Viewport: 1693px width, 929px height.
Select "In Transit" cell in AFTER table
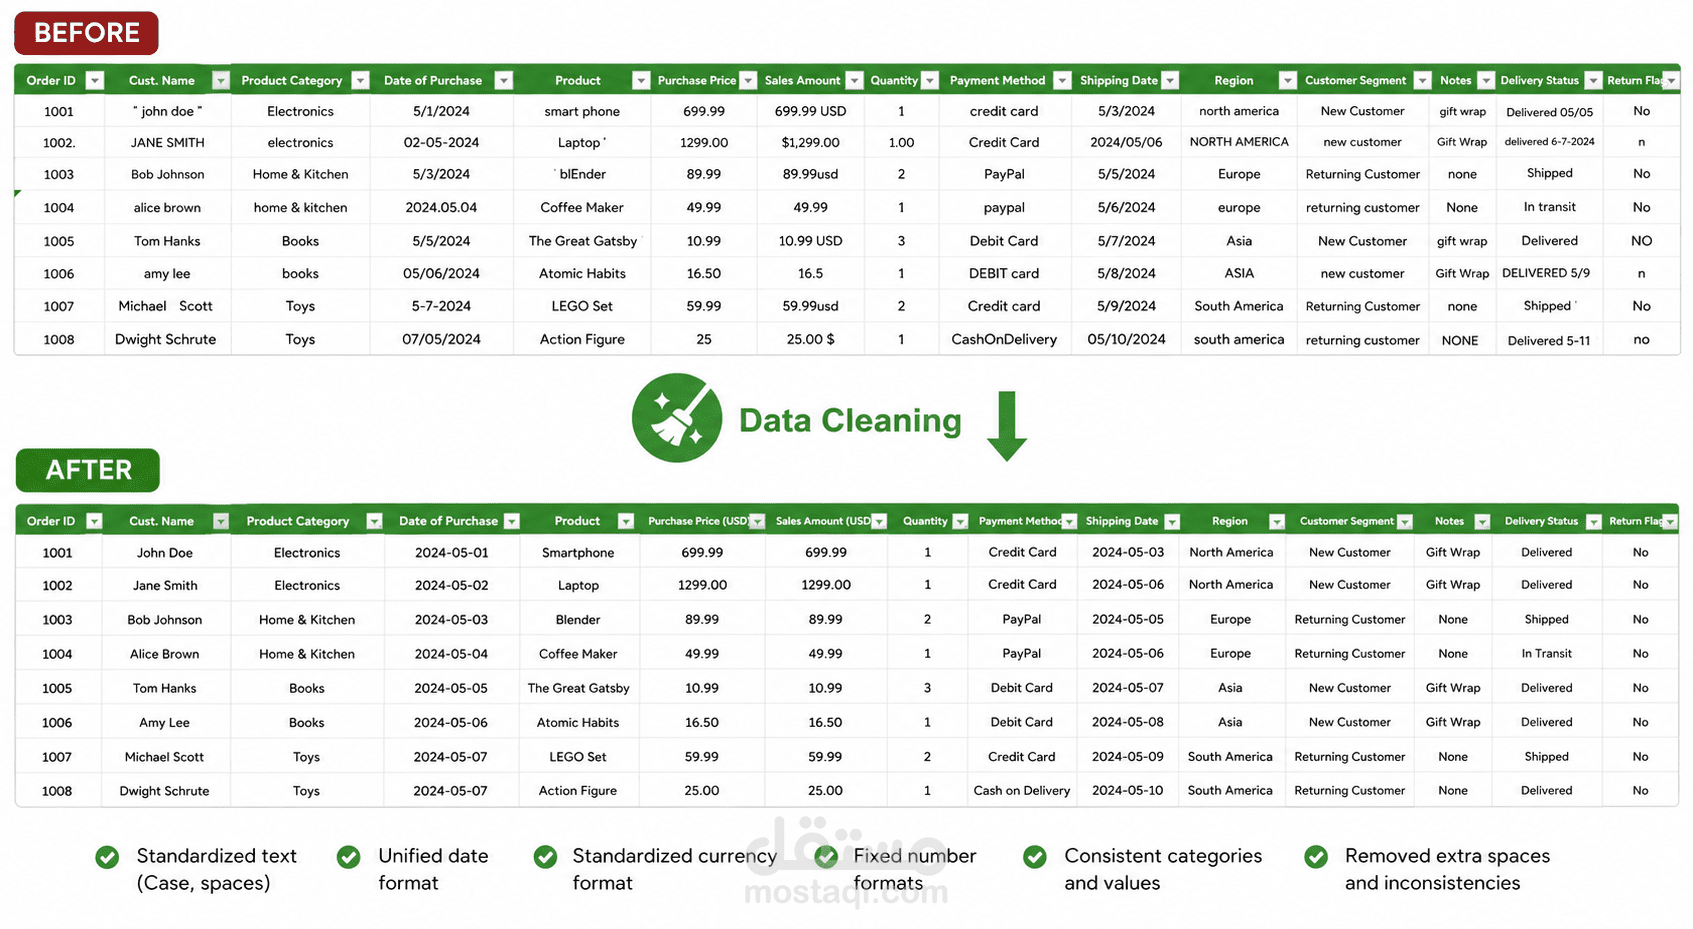pos(1547,654)
